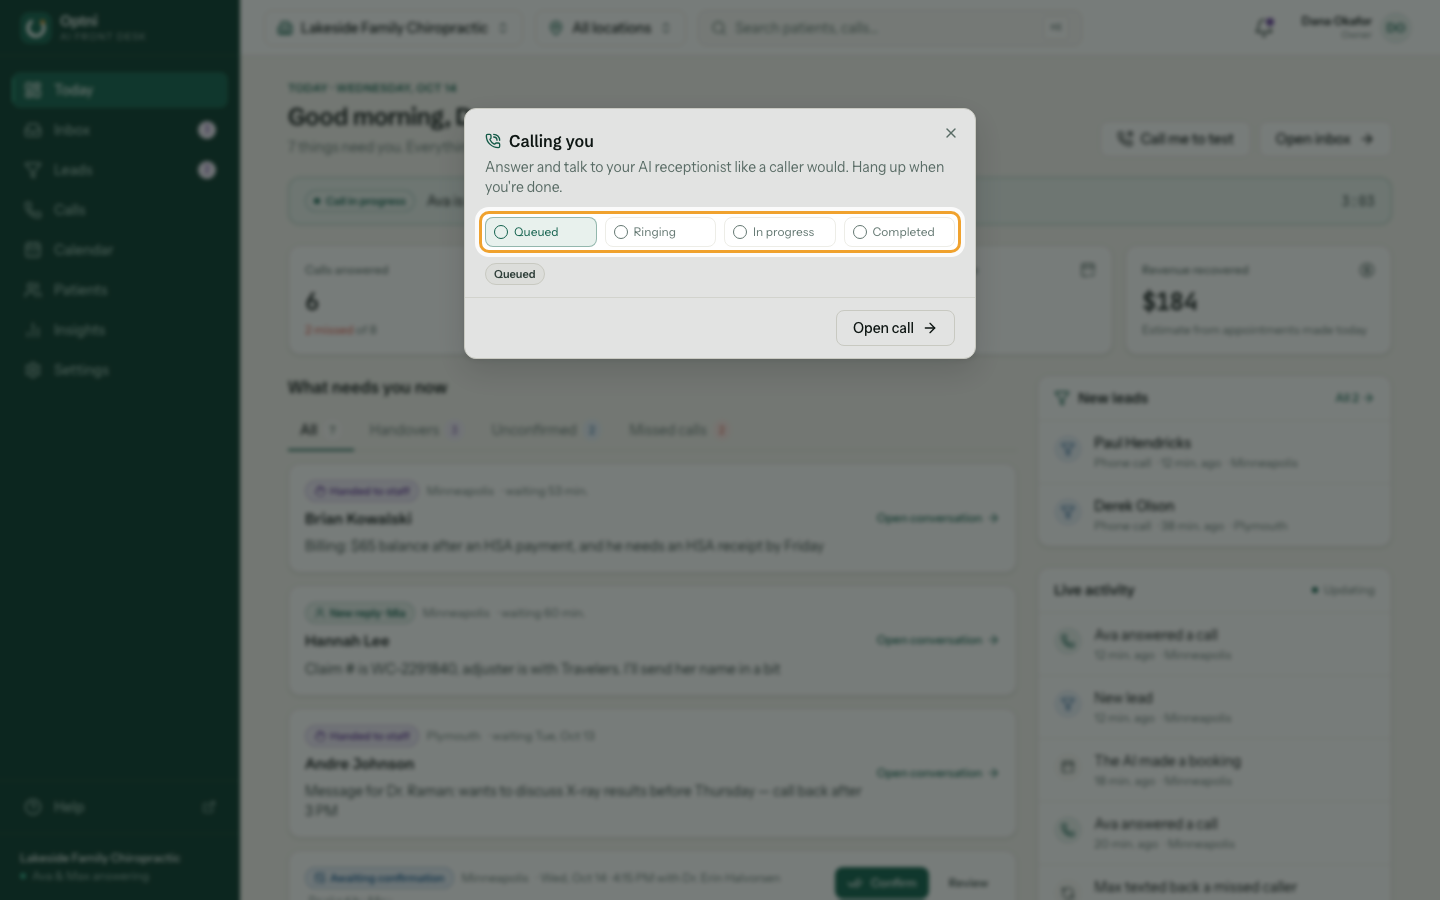Select the Queued radio option
This screenshot has height=900, width=1440.
[540, 232]
